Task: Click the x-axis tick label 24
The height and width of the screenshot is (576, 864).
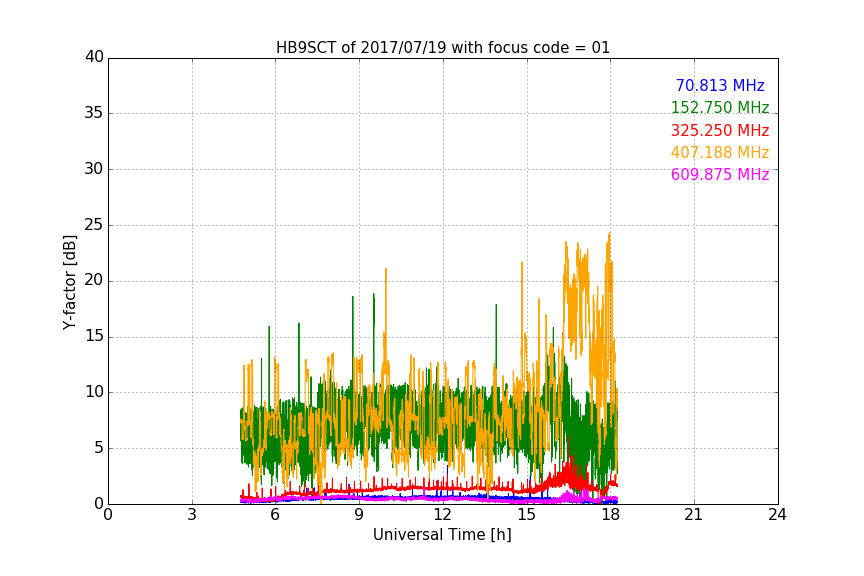Action: click(778, 515)
